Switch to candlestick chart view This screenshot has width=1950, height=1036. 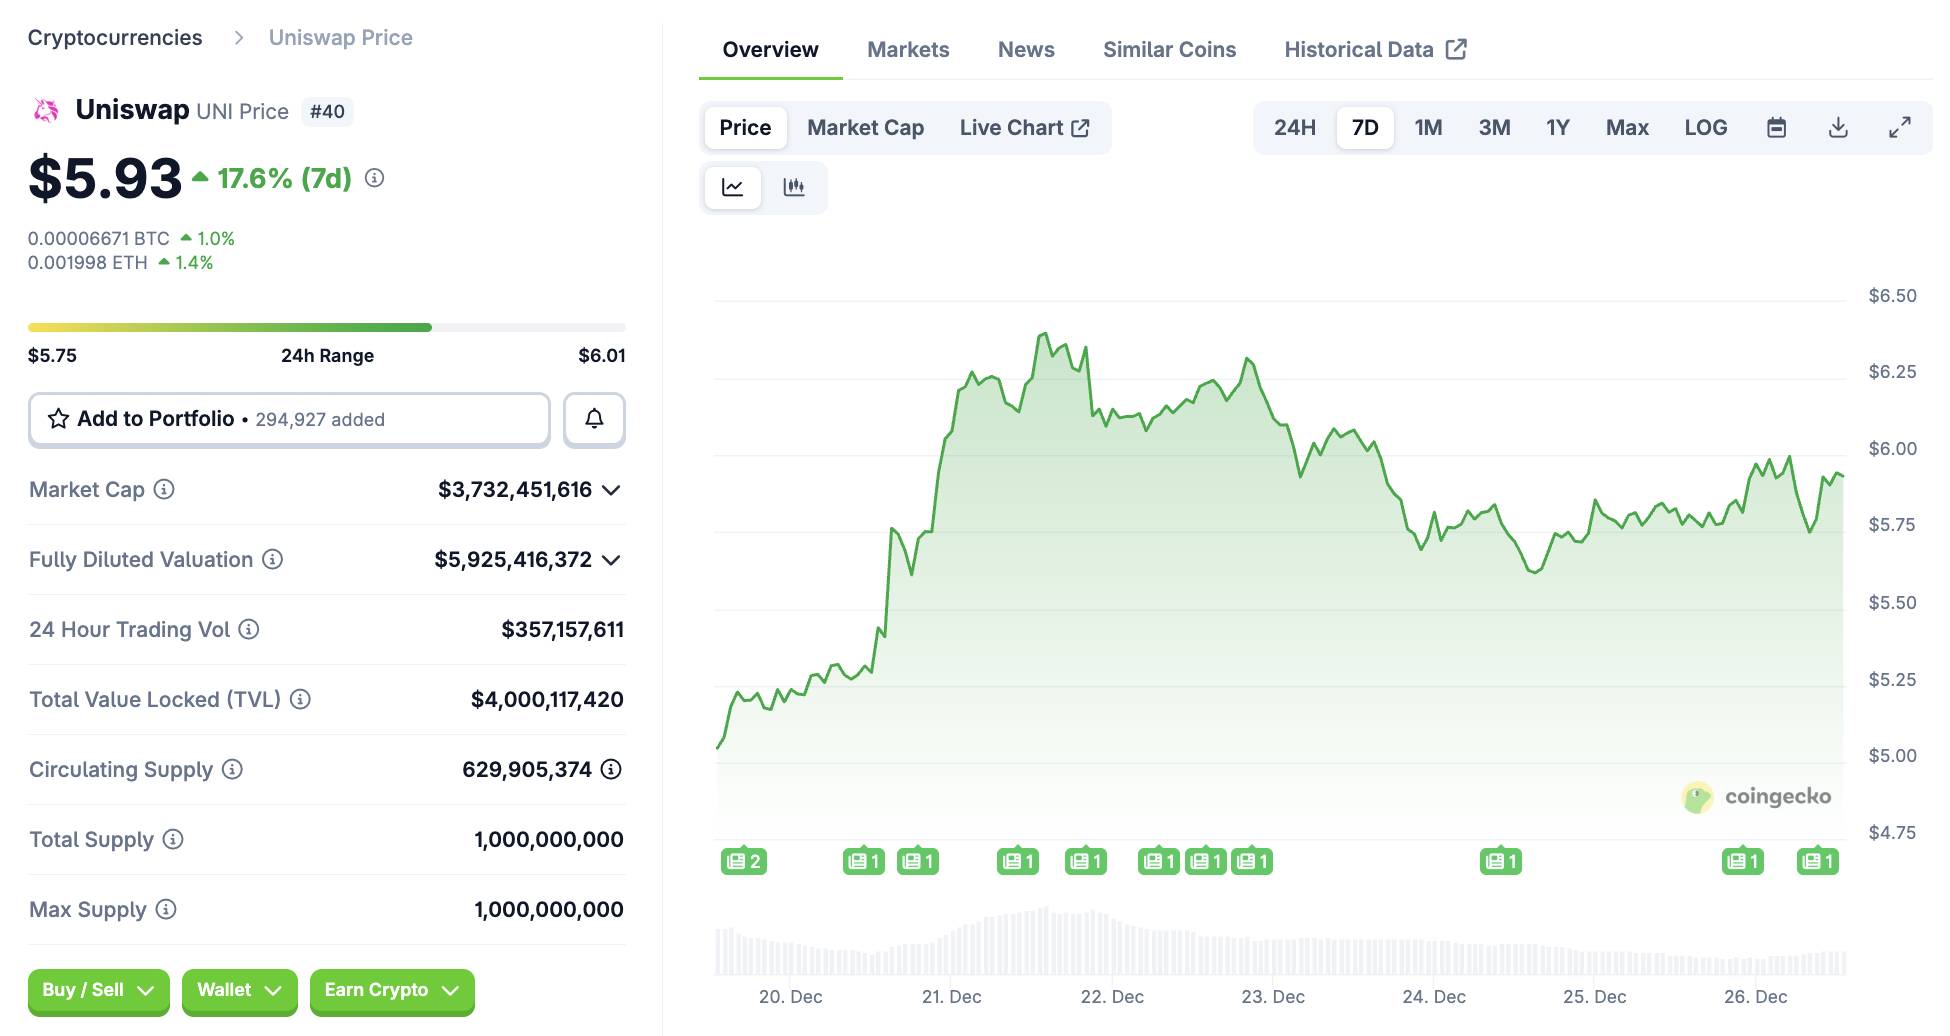794,187
